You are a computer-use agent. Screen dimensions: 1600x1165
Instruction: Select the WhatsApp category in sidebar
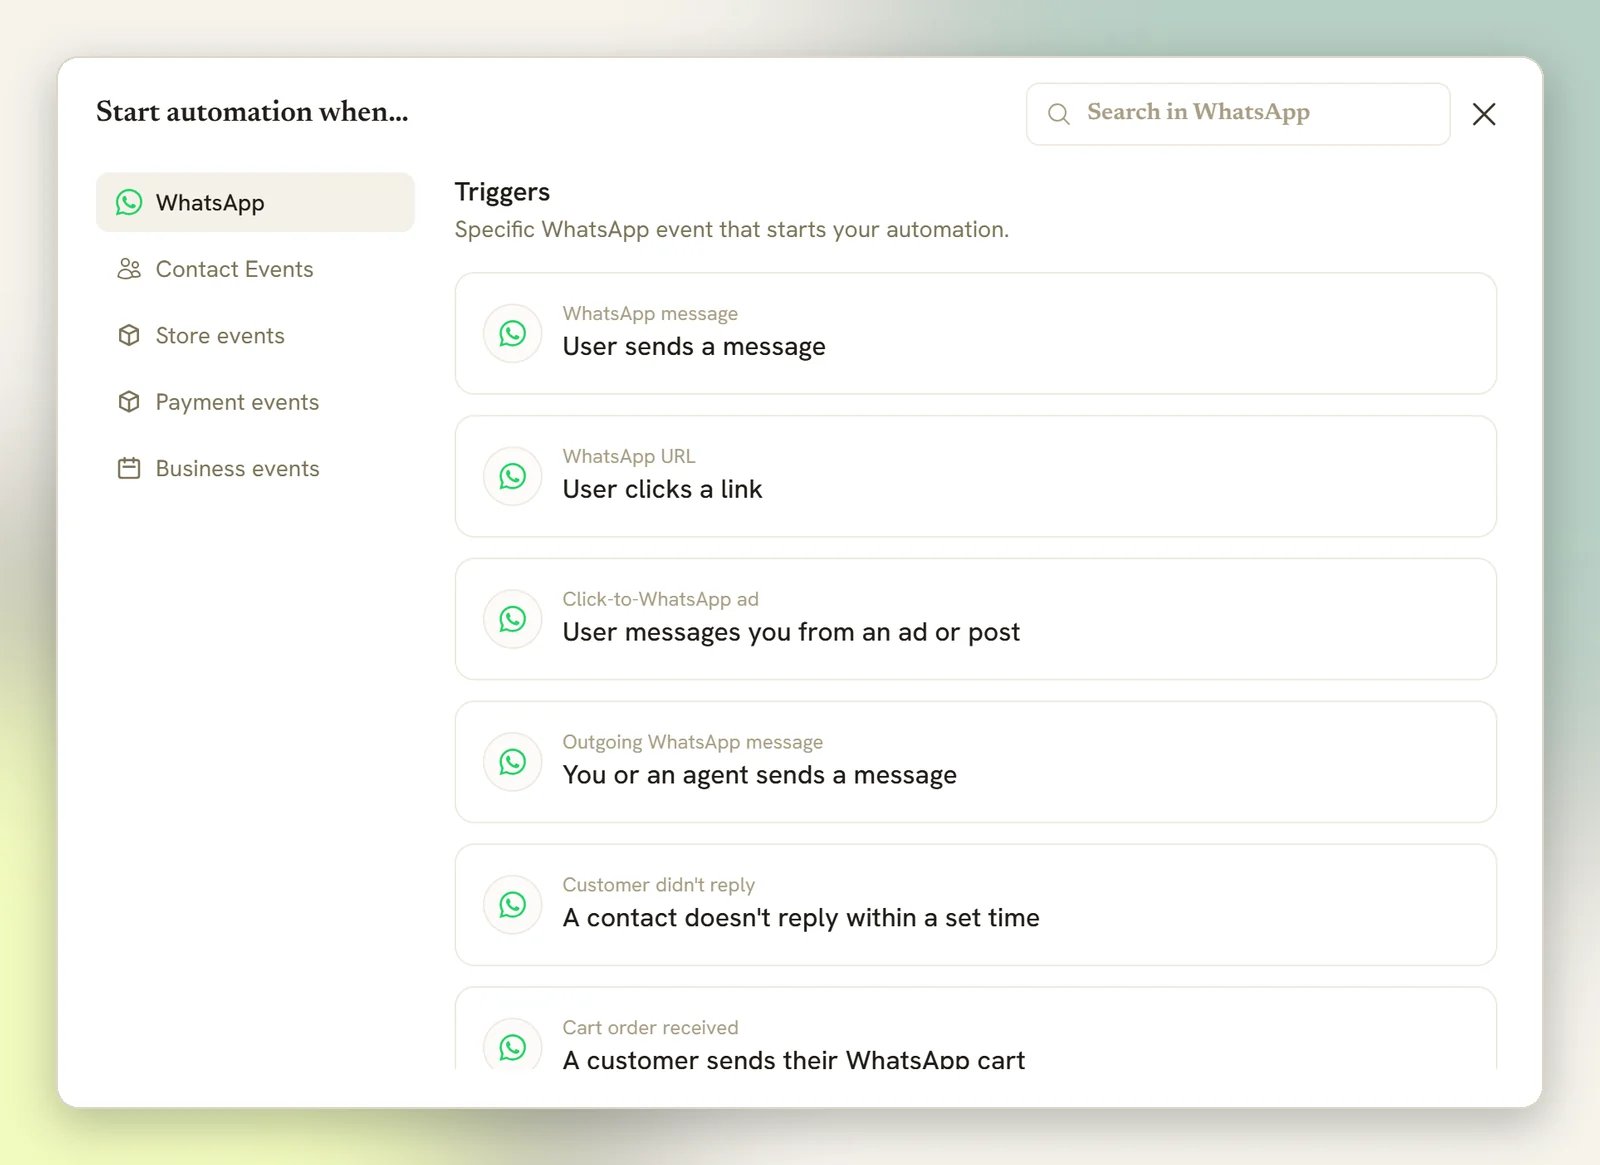pos(255,202)
